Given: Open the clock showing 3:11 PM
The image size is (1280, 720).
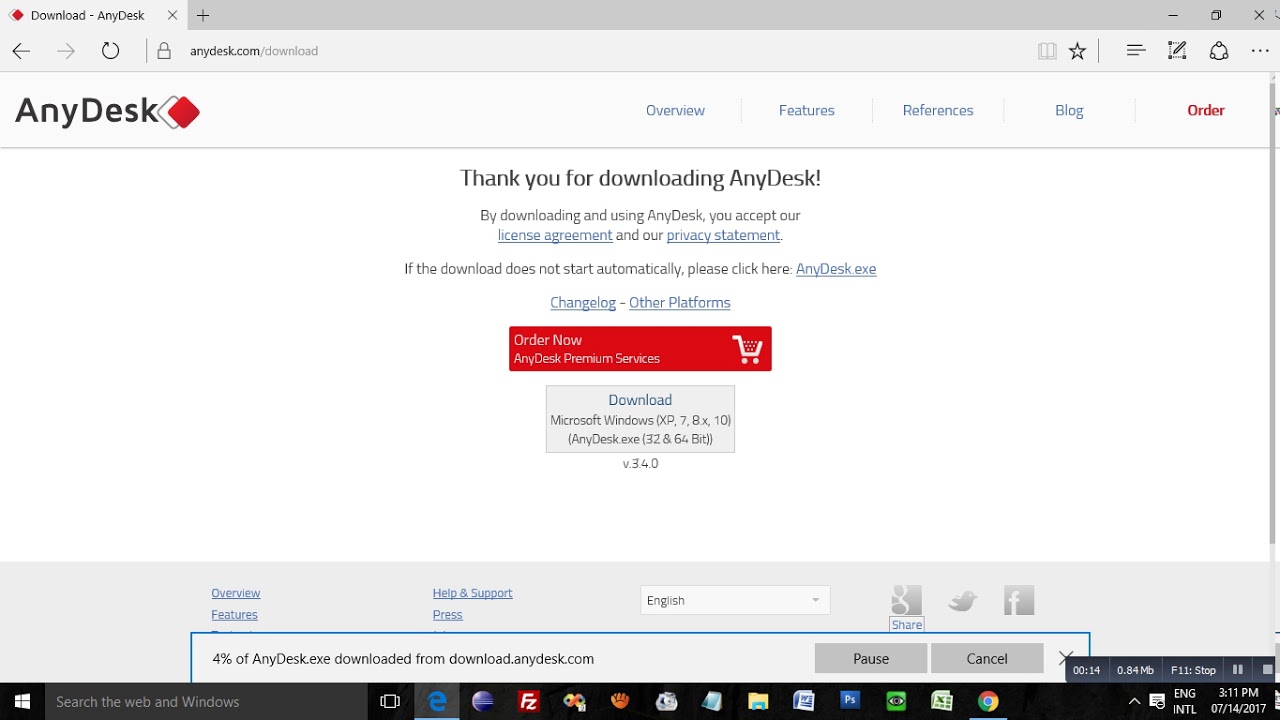Looking at the screenshot, I should pos(1239,701).
